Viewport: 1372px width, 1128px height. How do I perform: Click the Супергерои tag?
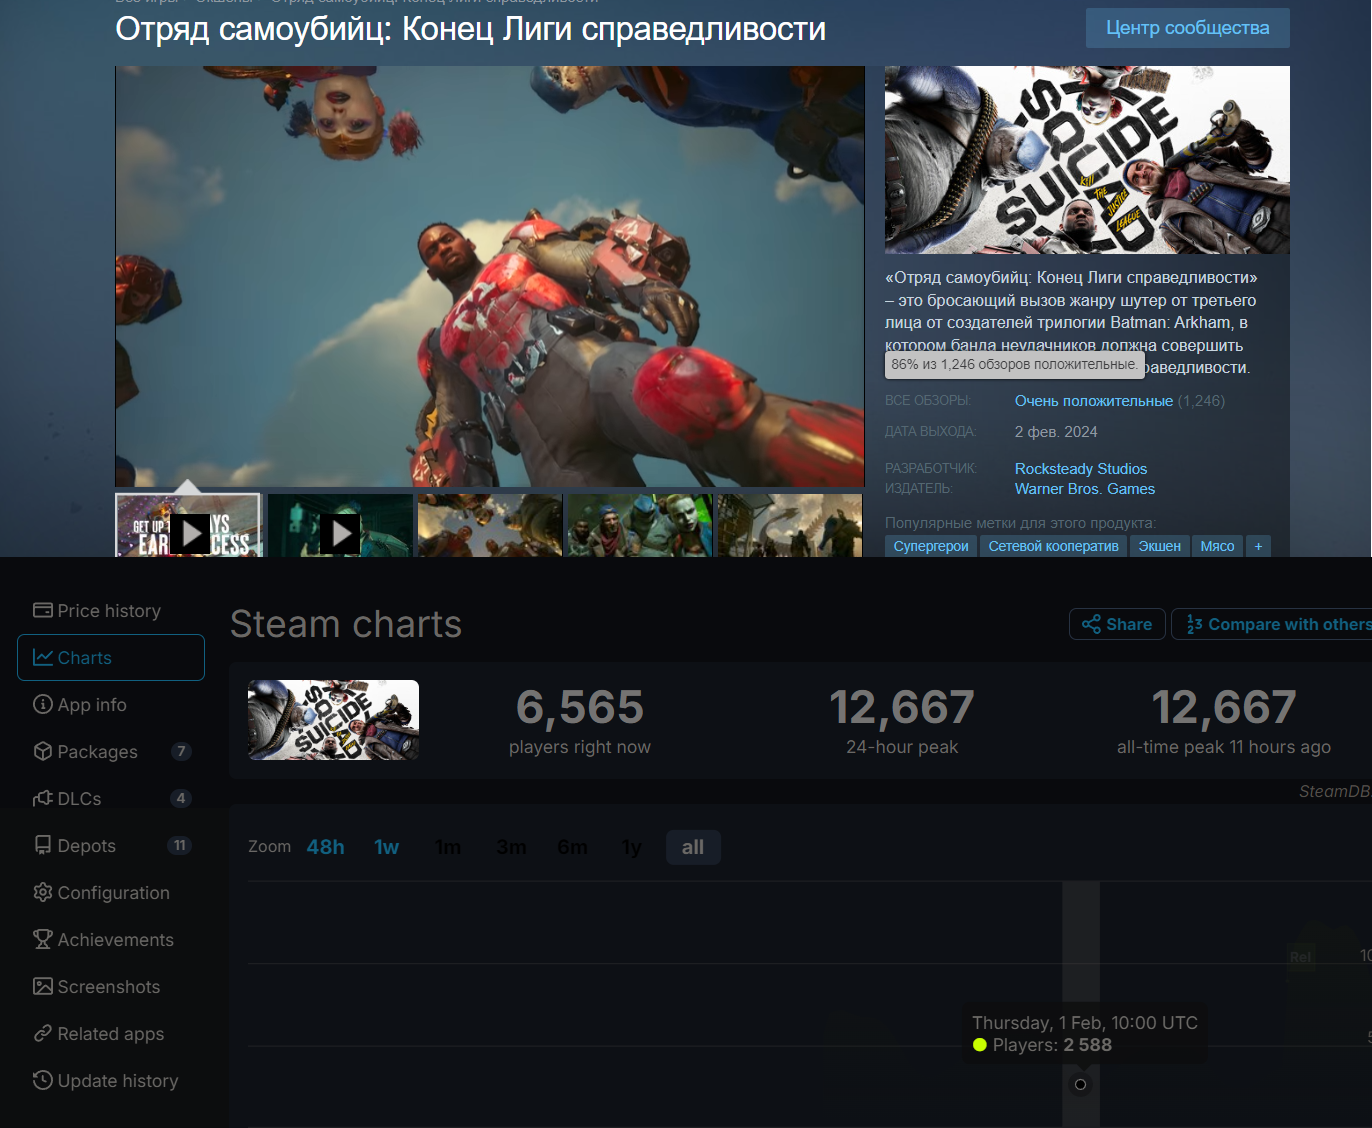coord(931,546)
